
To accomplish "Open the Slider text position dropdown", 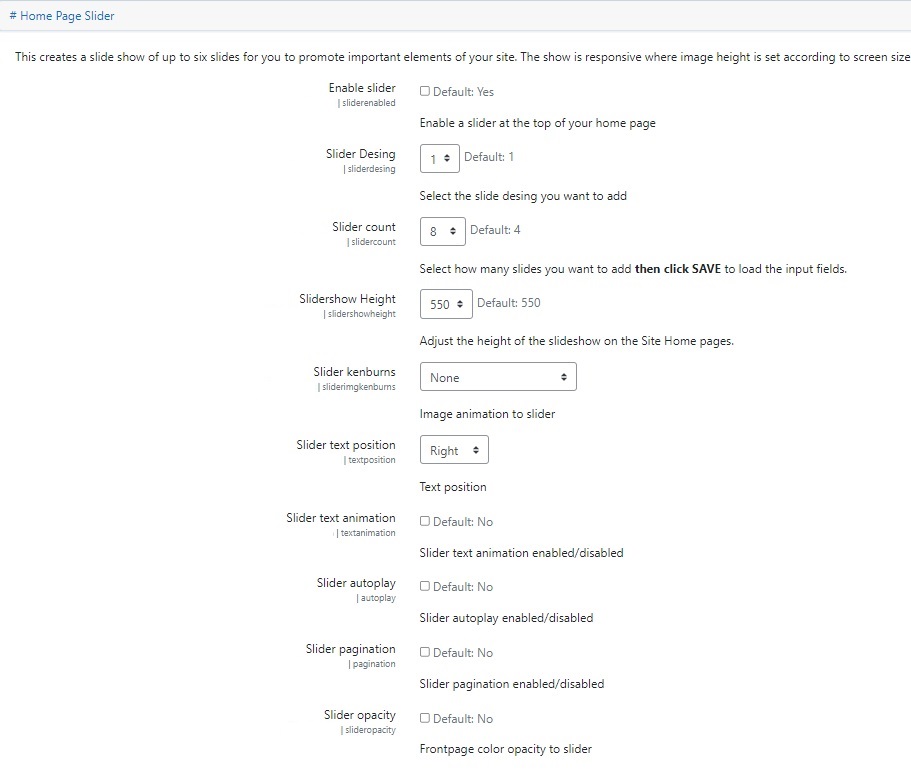I will (x=454, y=450).
